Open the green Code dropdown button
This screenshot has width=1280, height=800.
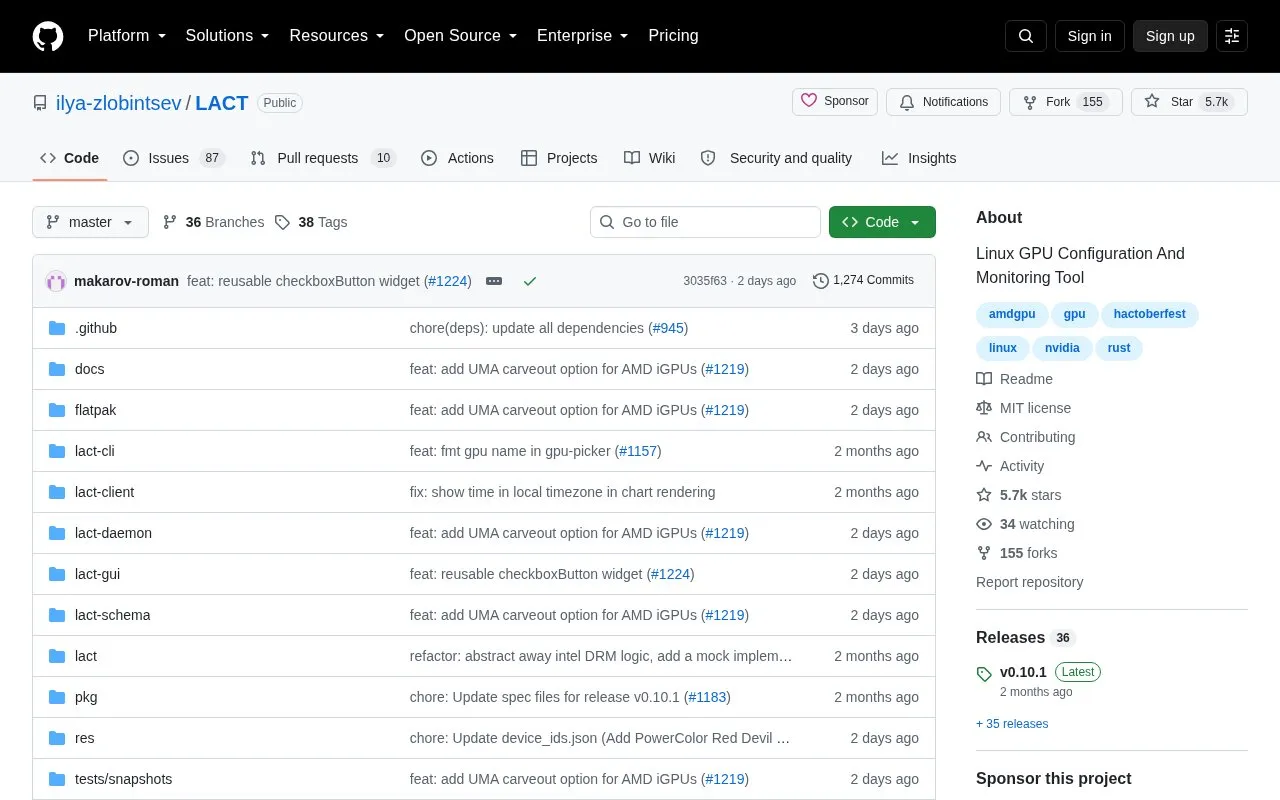pos(882,222)
